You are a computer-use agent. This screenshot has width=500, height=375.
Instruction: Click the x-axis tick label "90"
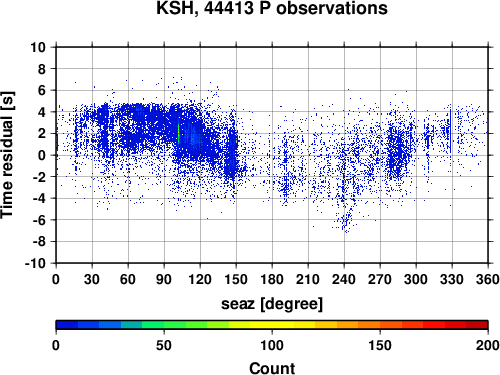tap(164, 279)
